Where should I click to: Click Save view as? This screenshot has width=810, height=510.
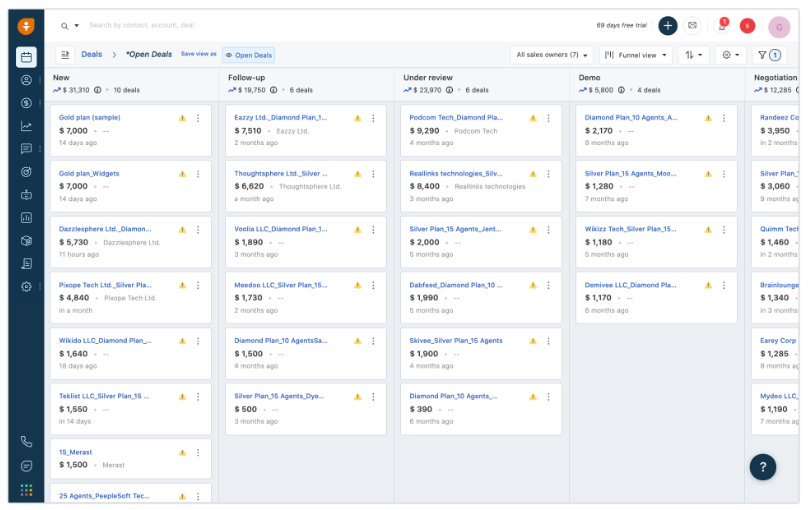click(x=198, y=54)
